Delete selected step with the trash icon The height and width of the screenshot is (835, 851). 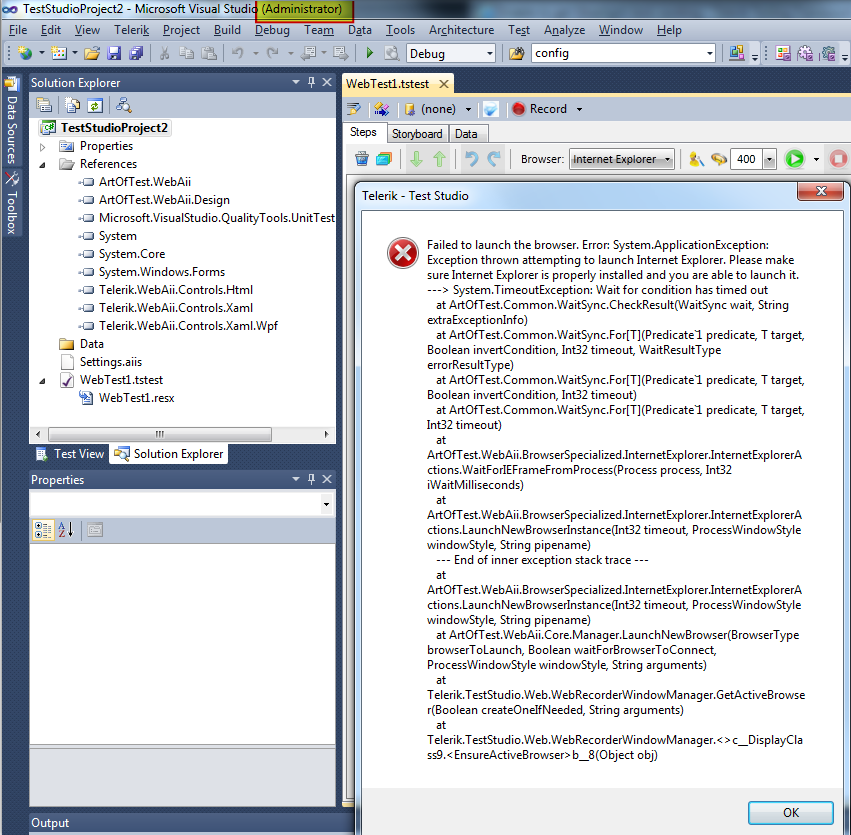point(362,159)
